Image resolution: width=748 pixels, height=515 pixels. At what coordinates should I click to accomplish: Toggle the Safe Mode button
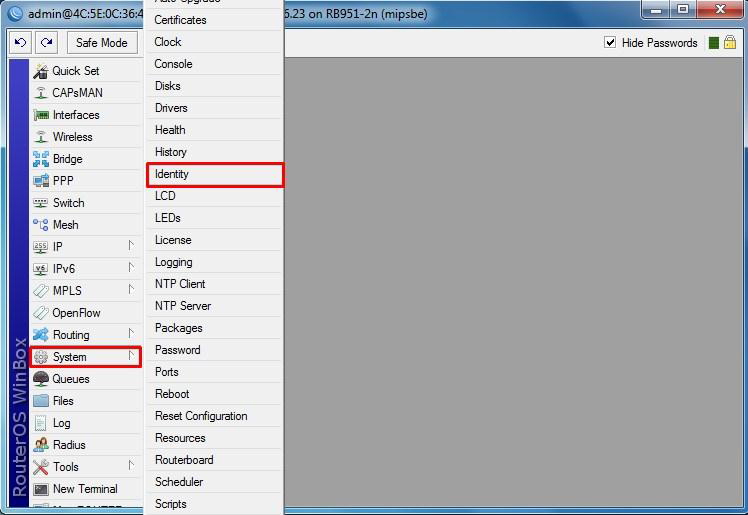coord(102,43)
